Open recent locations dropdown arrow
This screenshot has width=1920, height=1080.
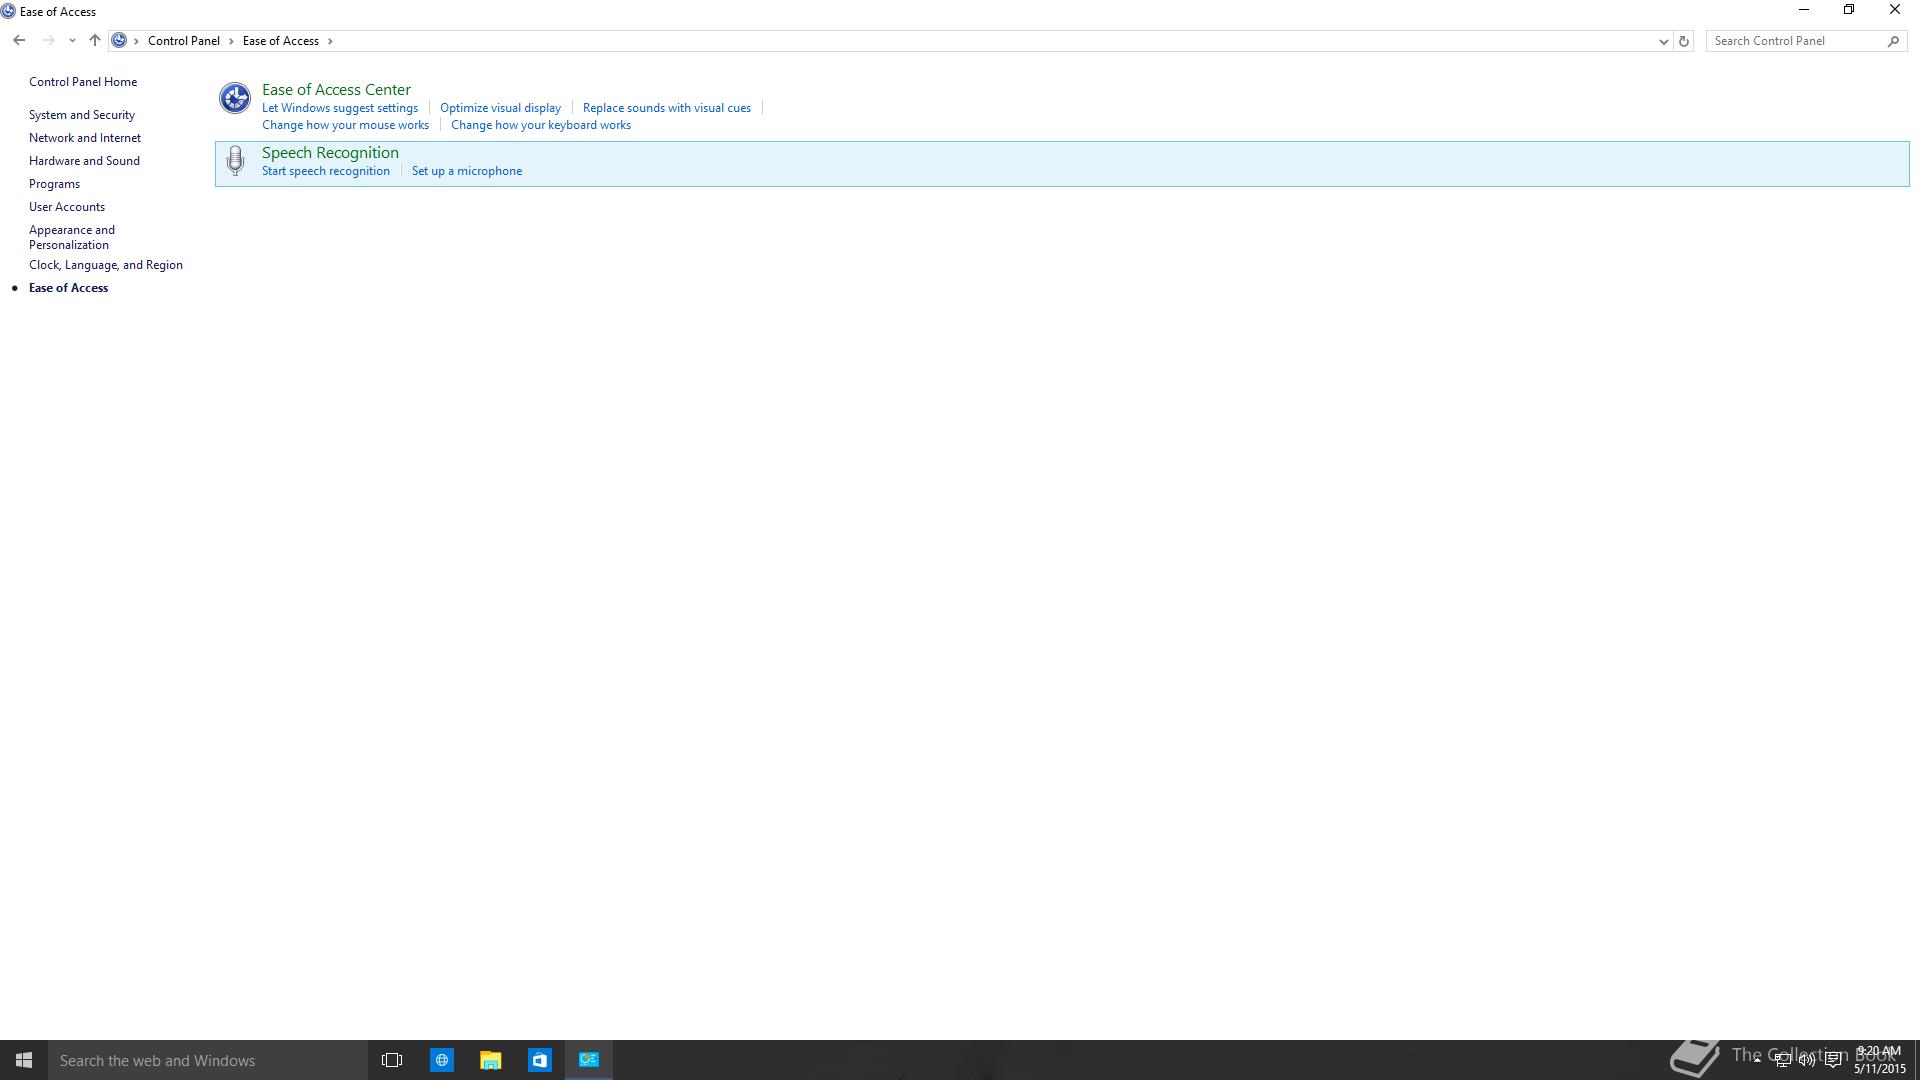(72, 41)
